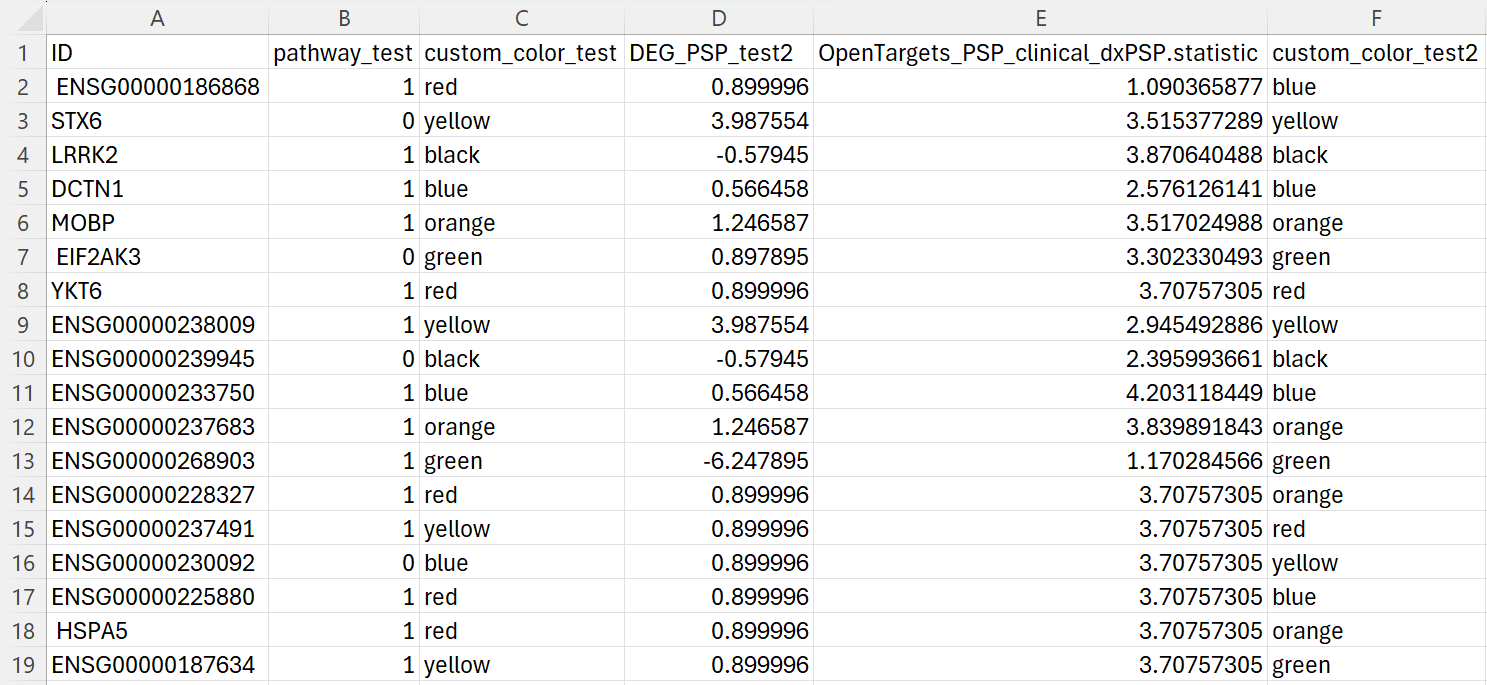Screen dimensions: 1487x685
Task: Click the blue value next to ENSG00000186868
Action: click(x=1376, y=87)
